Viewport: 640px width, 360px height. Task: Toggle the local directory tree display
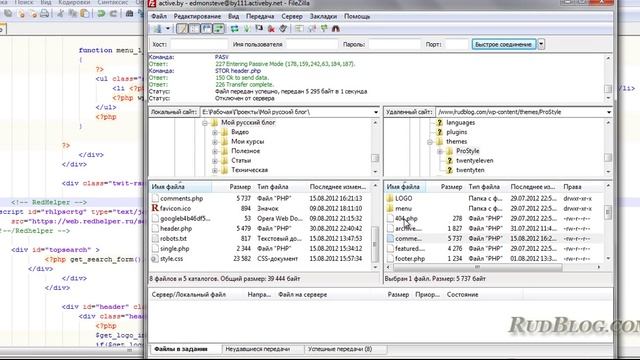[194, 29]
